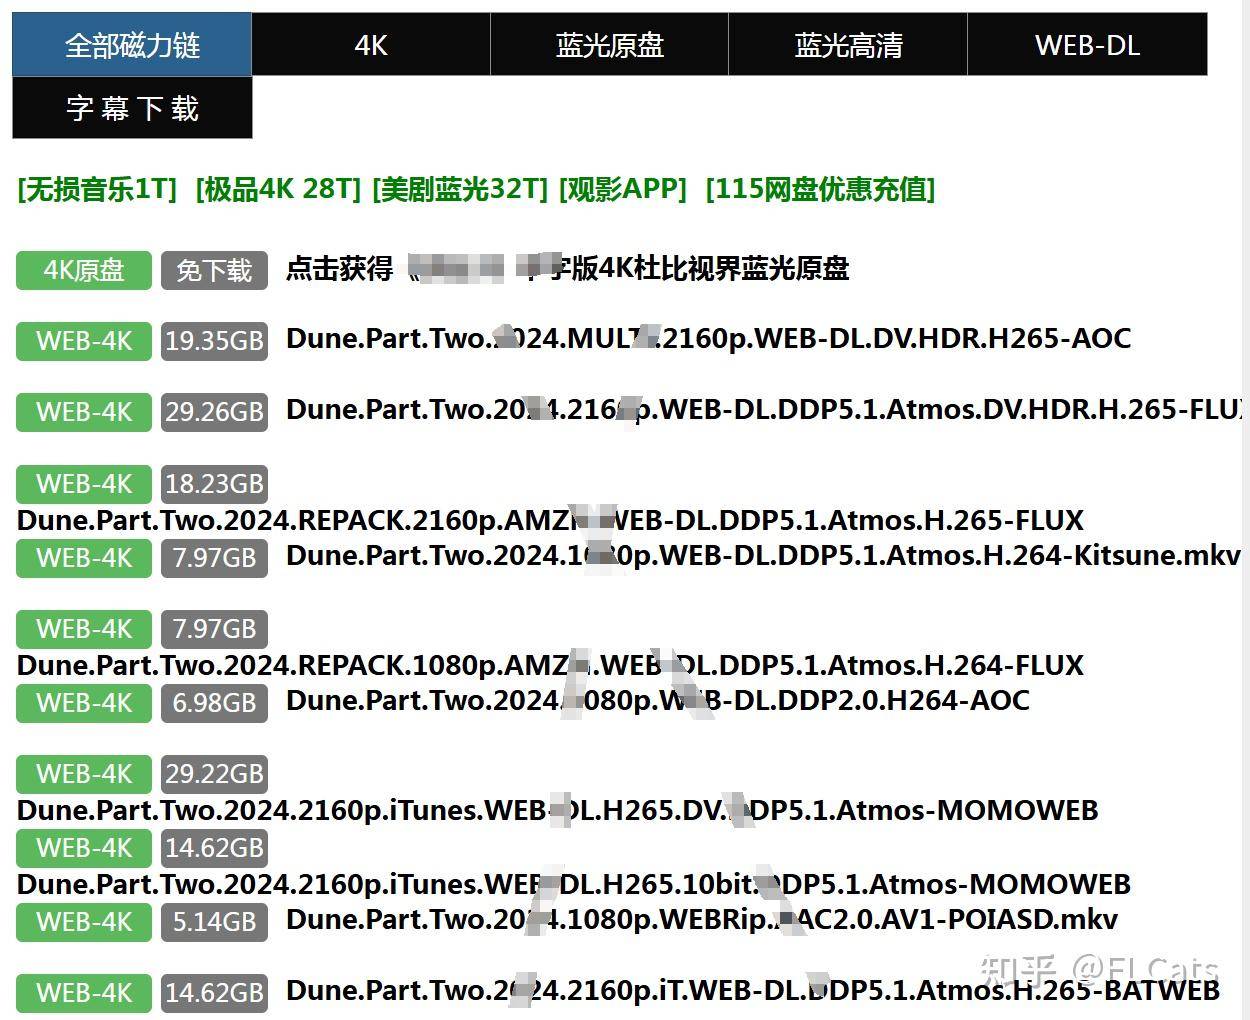Open the 蓝光原盘 tab

click(610, 45)
